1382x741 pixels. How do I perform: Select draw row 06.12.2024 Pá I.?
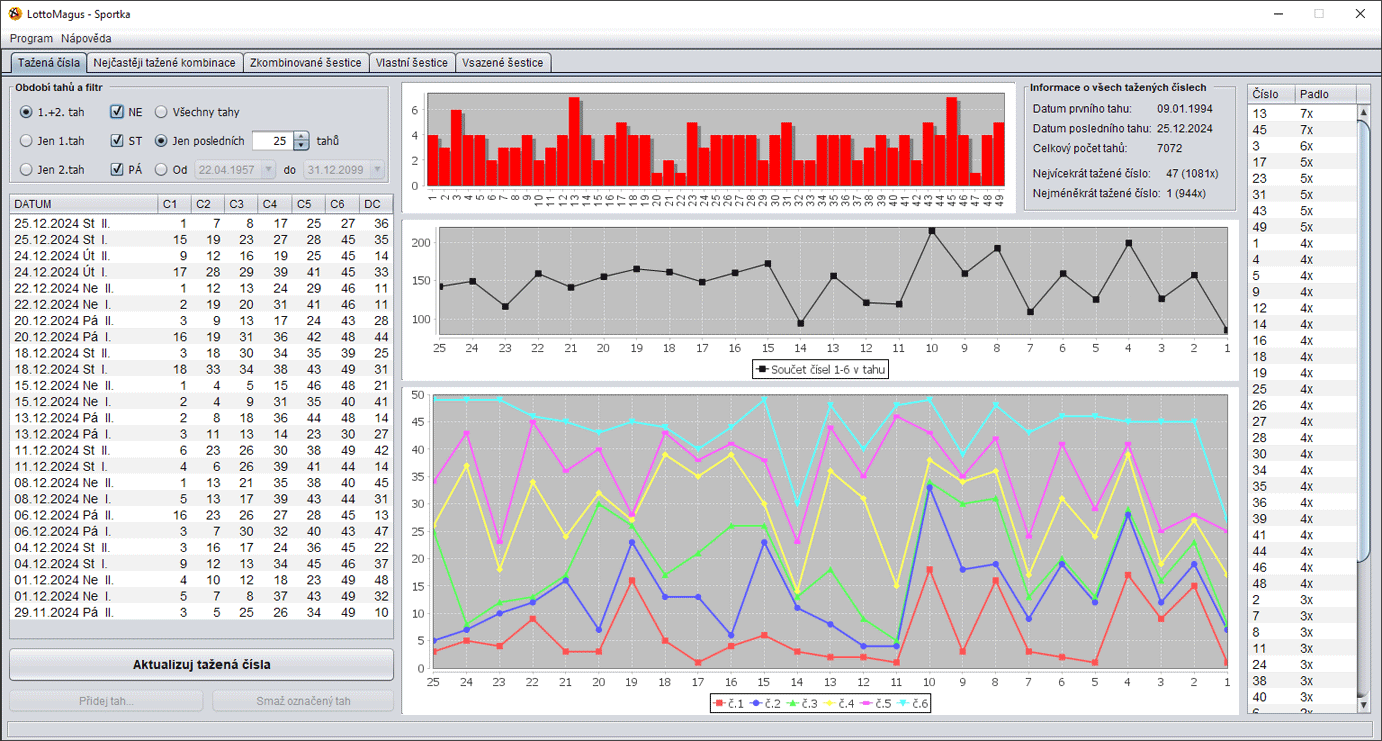click(201, 531)
